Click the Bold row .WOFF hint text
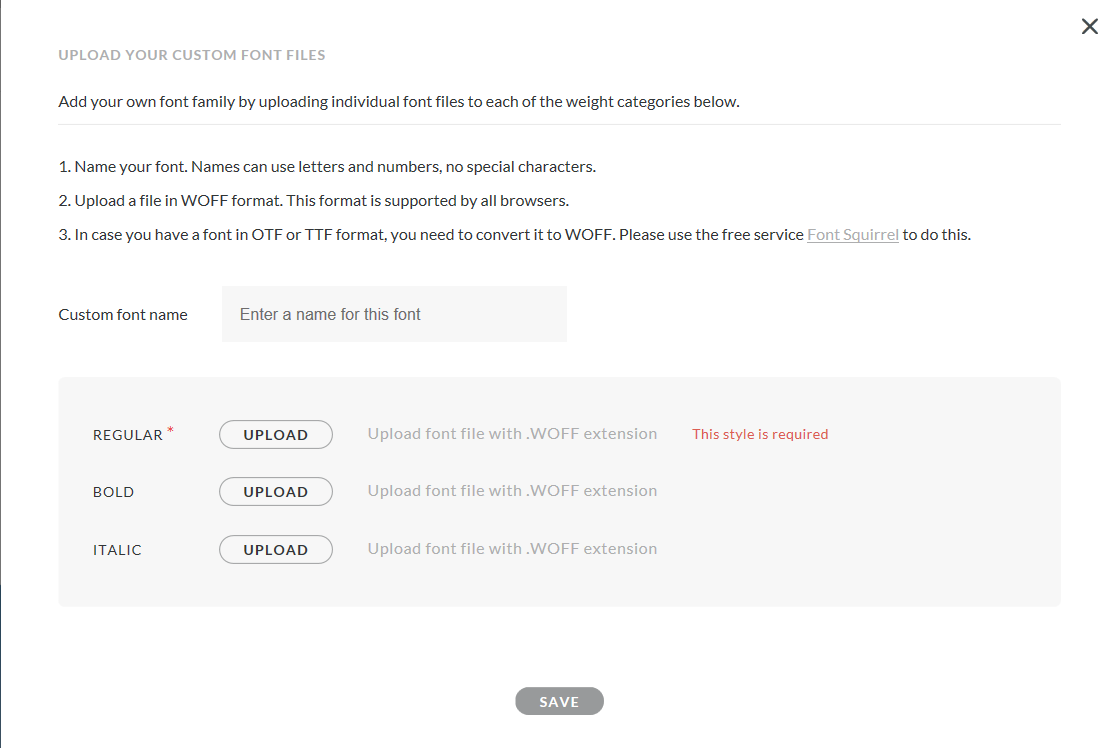 (512, 491)
